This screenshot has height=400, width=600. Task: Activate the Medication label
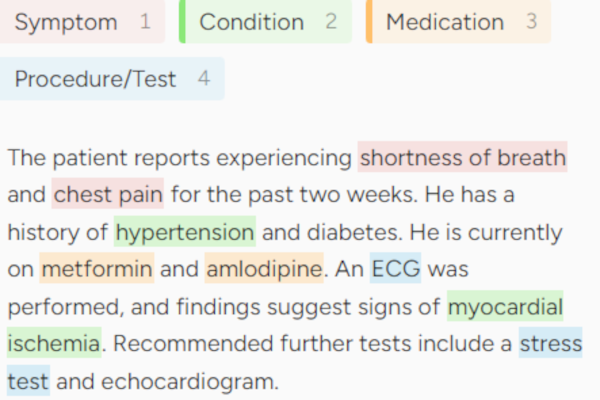445,22
